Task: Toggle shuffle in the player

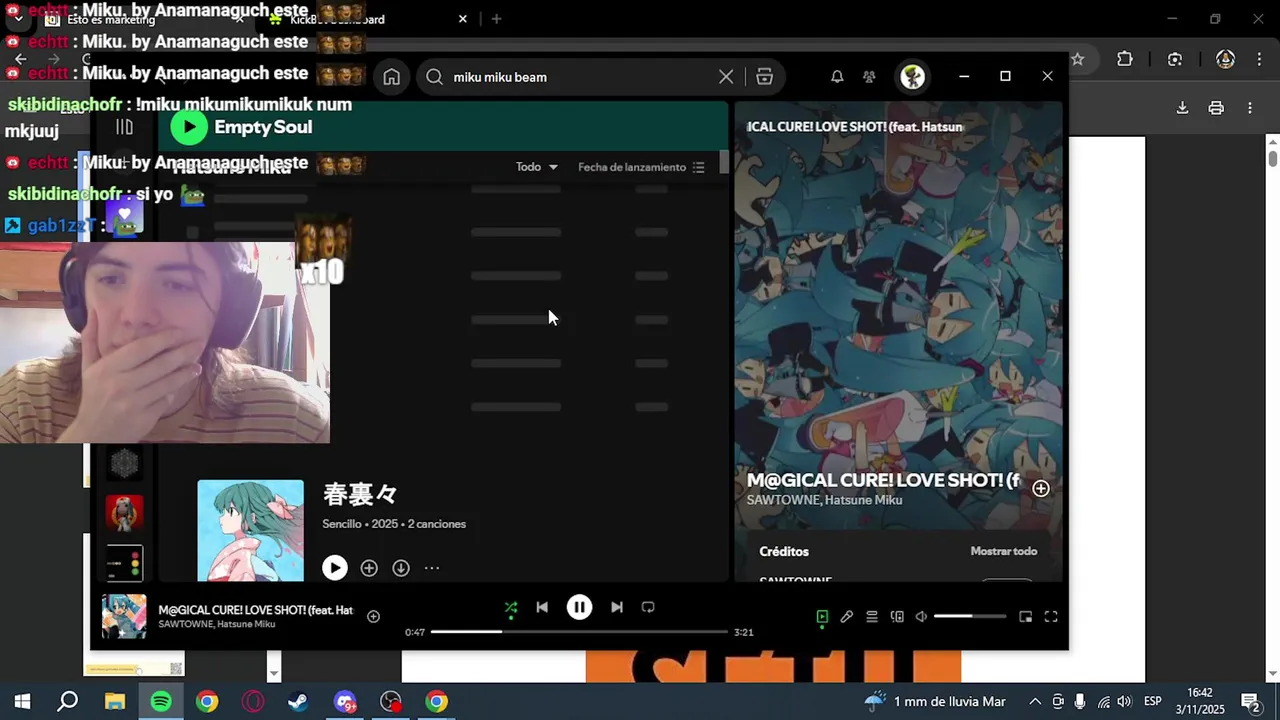Action: (511, 607)
